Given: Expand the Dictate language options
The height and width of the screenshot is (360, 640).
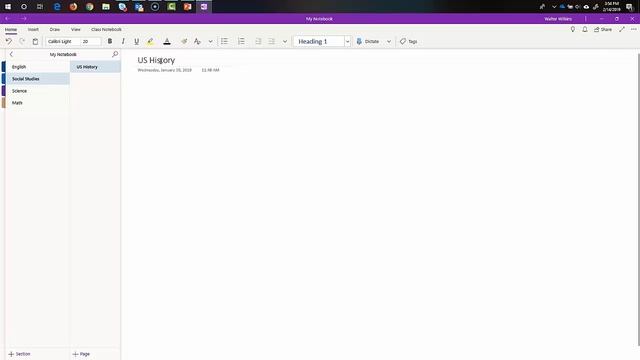Looking at the screenshot, I should 389,41.
